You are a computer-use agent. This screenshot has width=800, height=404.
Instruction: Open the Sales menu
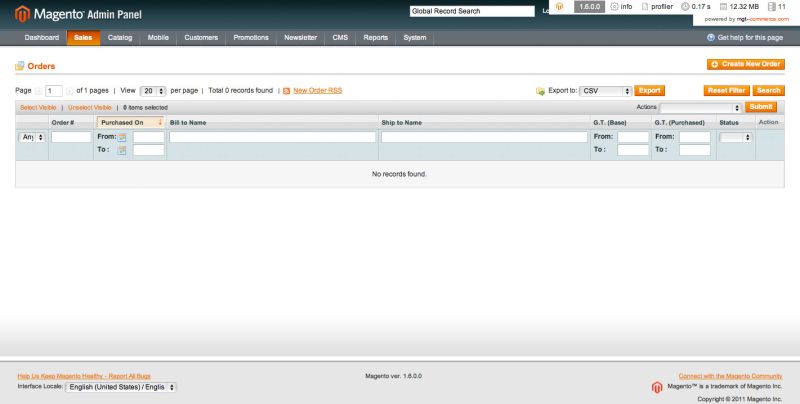click(83, 37)
